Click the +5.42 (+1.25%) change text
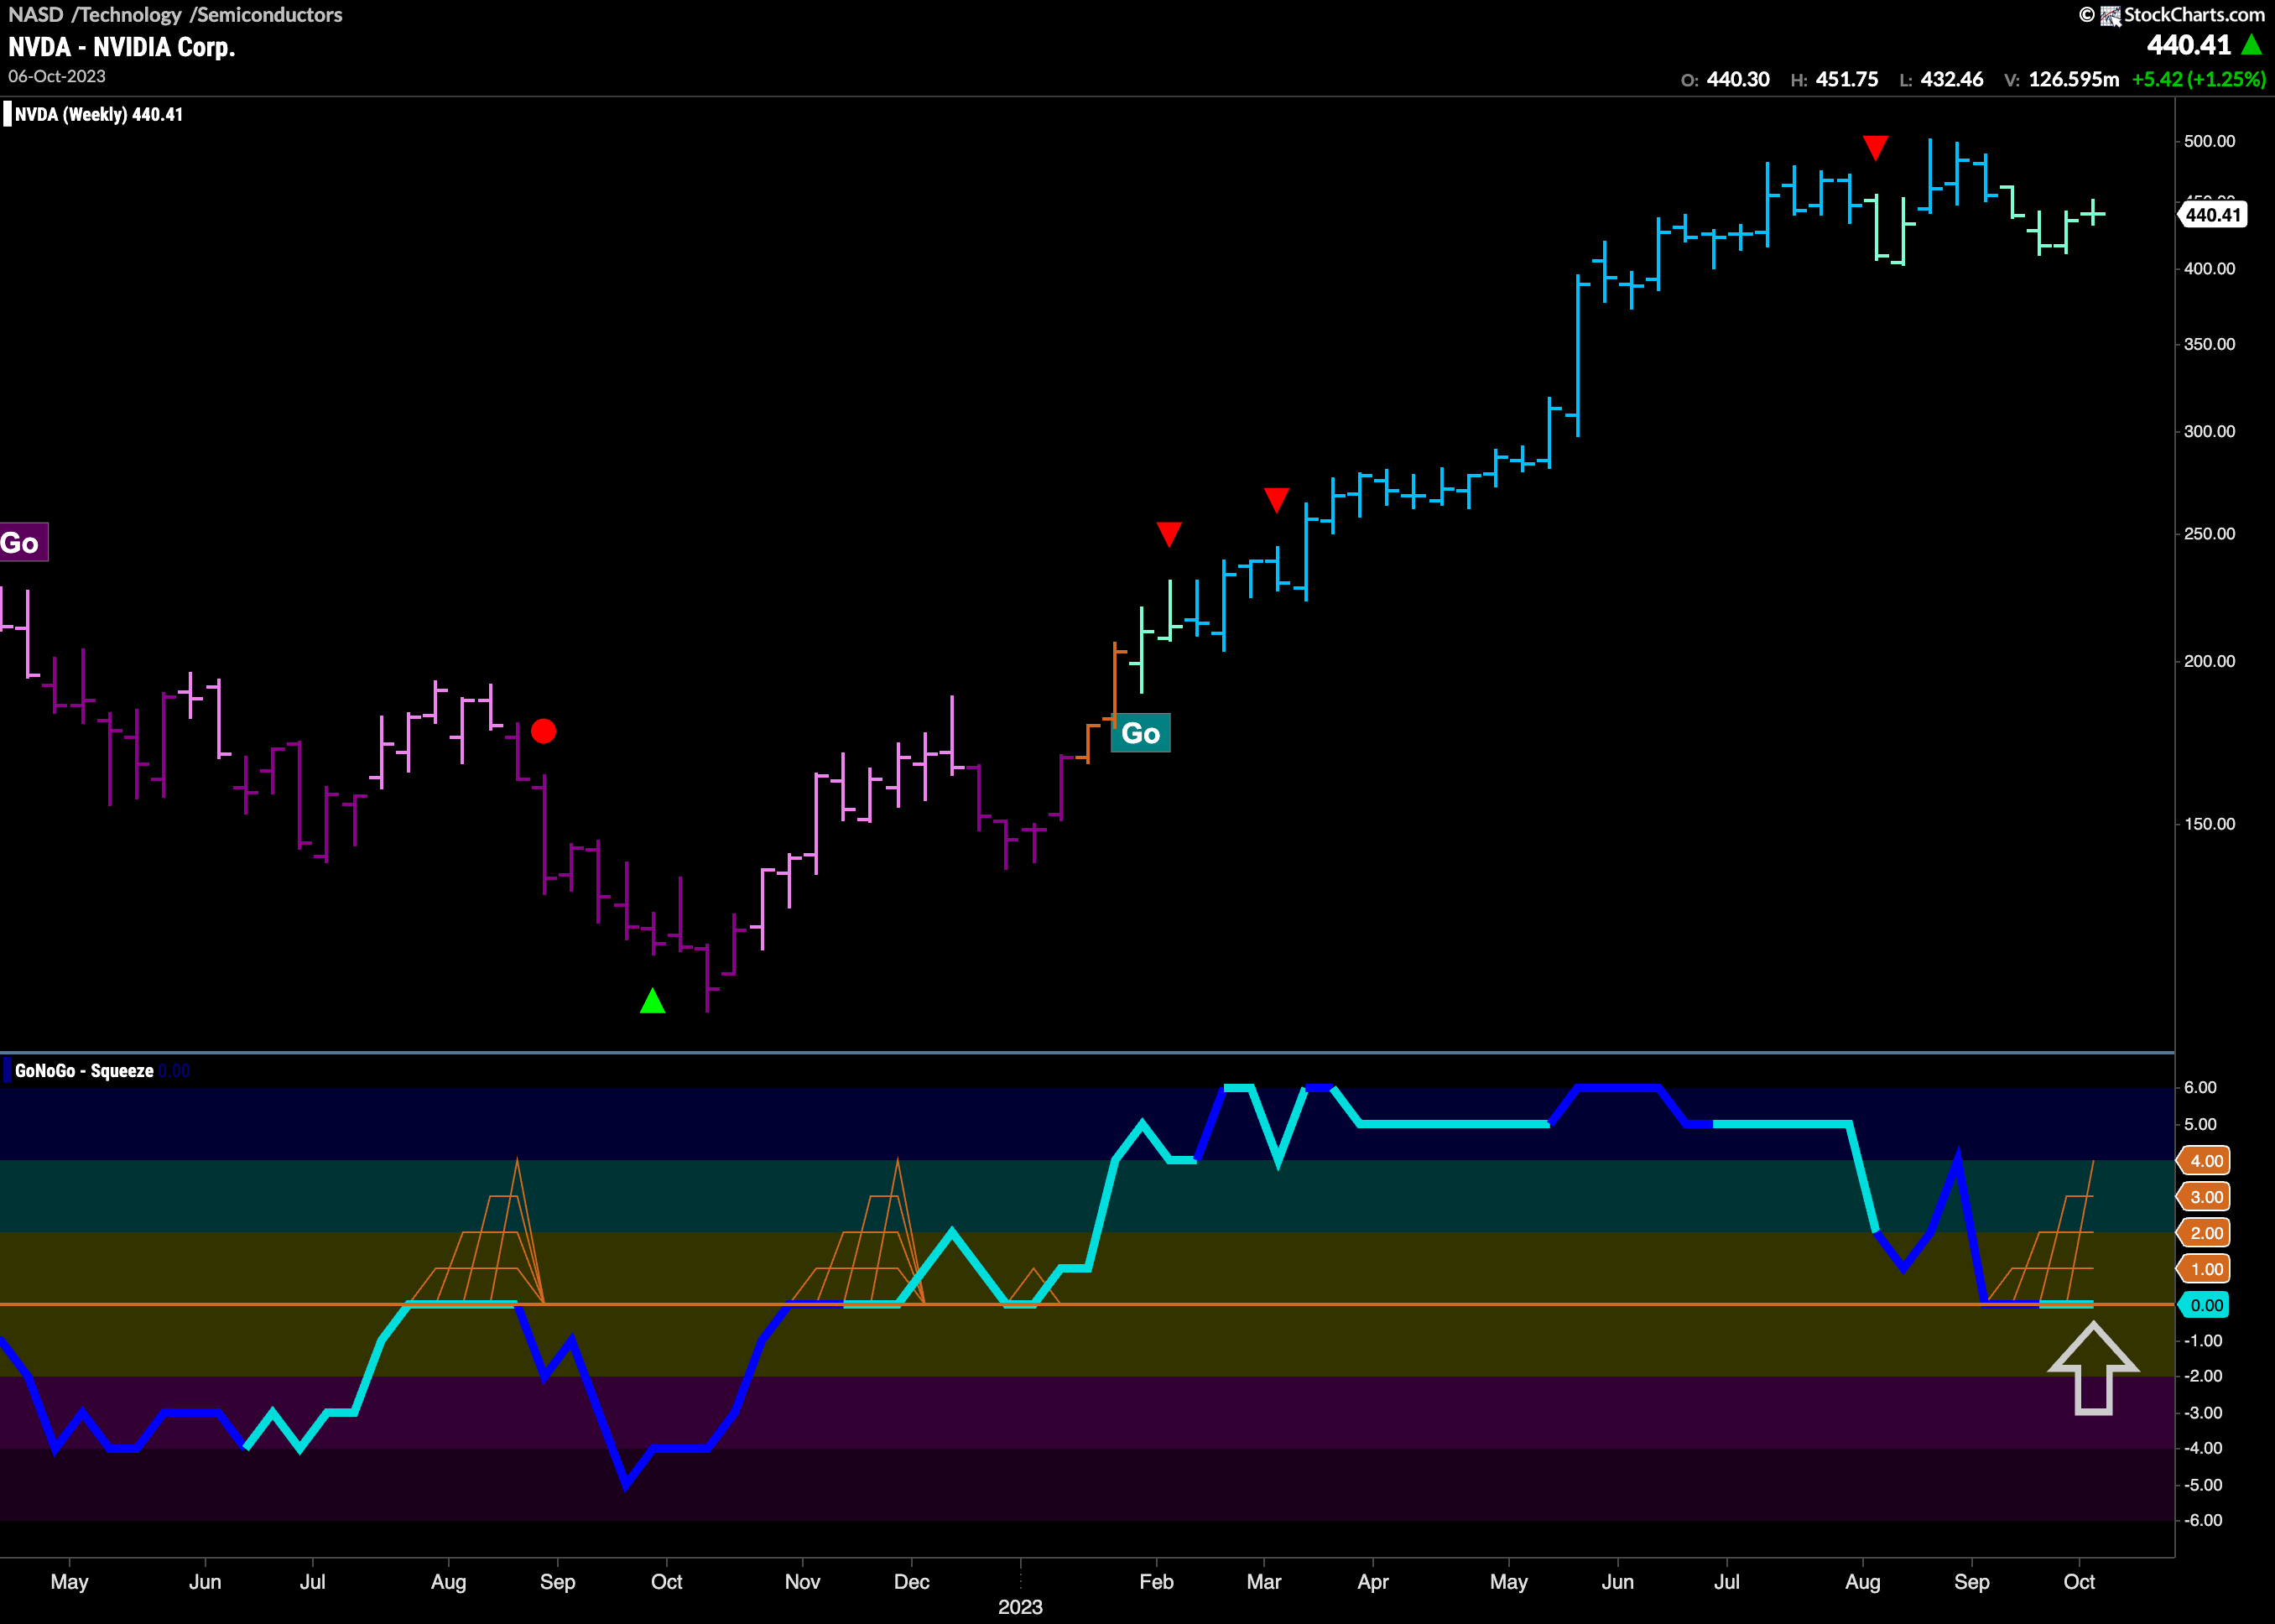2275x1624 pixels. 2199,79
